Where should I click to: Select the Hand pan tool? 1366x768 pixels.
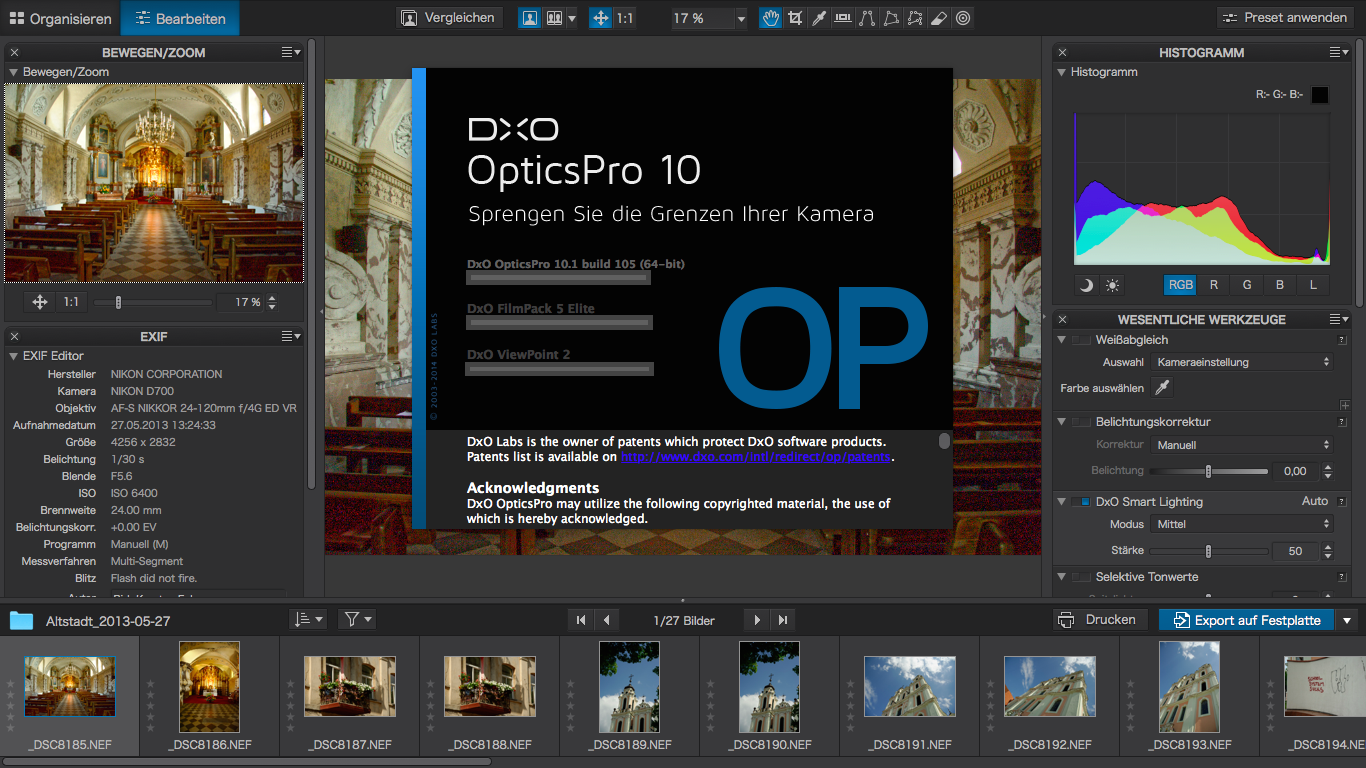pos(770,18)
